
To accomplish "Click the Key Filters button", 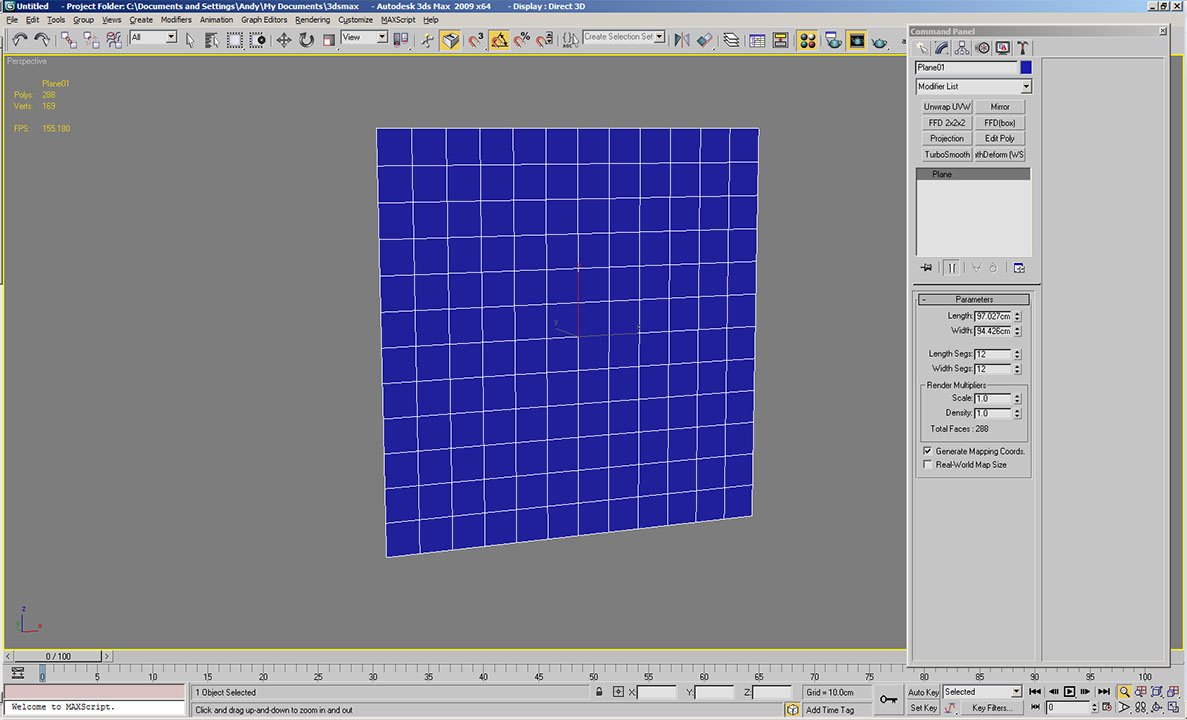I will pos(992,708).
